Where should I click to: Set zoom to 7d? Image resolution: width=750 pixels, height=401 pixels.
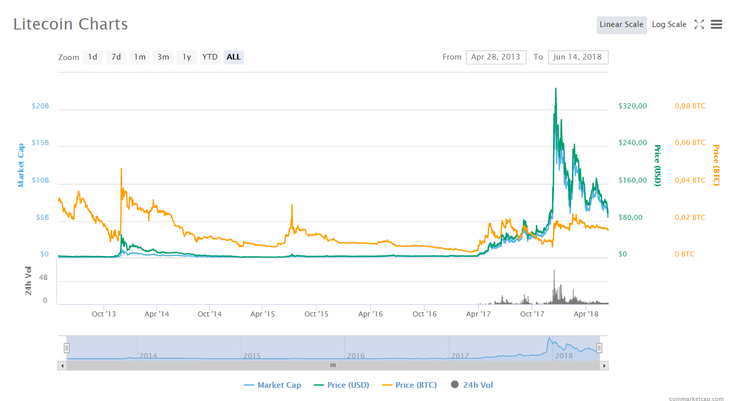[116, 57]
